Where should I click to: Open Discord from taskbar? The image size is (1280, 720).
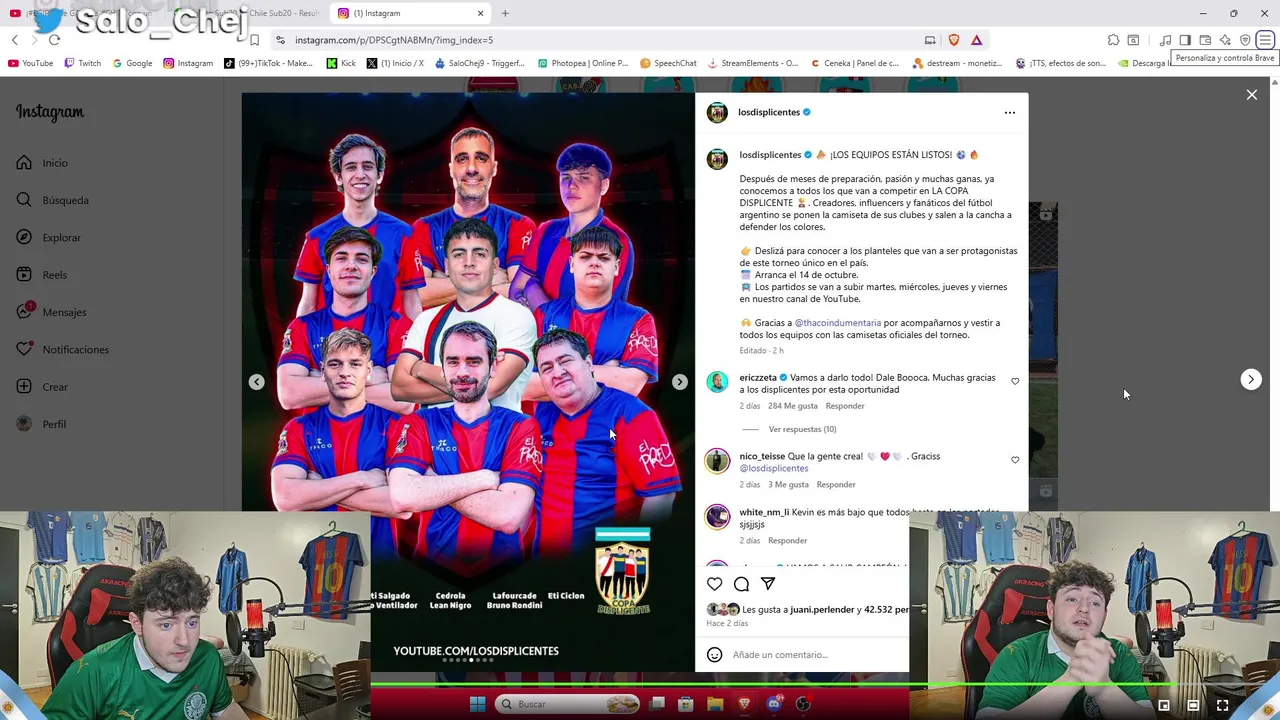coord(773,704)
